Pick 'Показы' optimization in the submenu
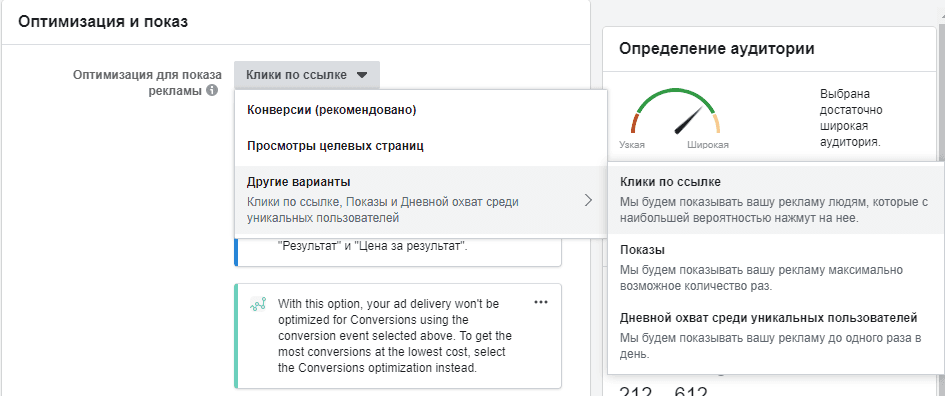Screen dimensions: 946x396 776,267
